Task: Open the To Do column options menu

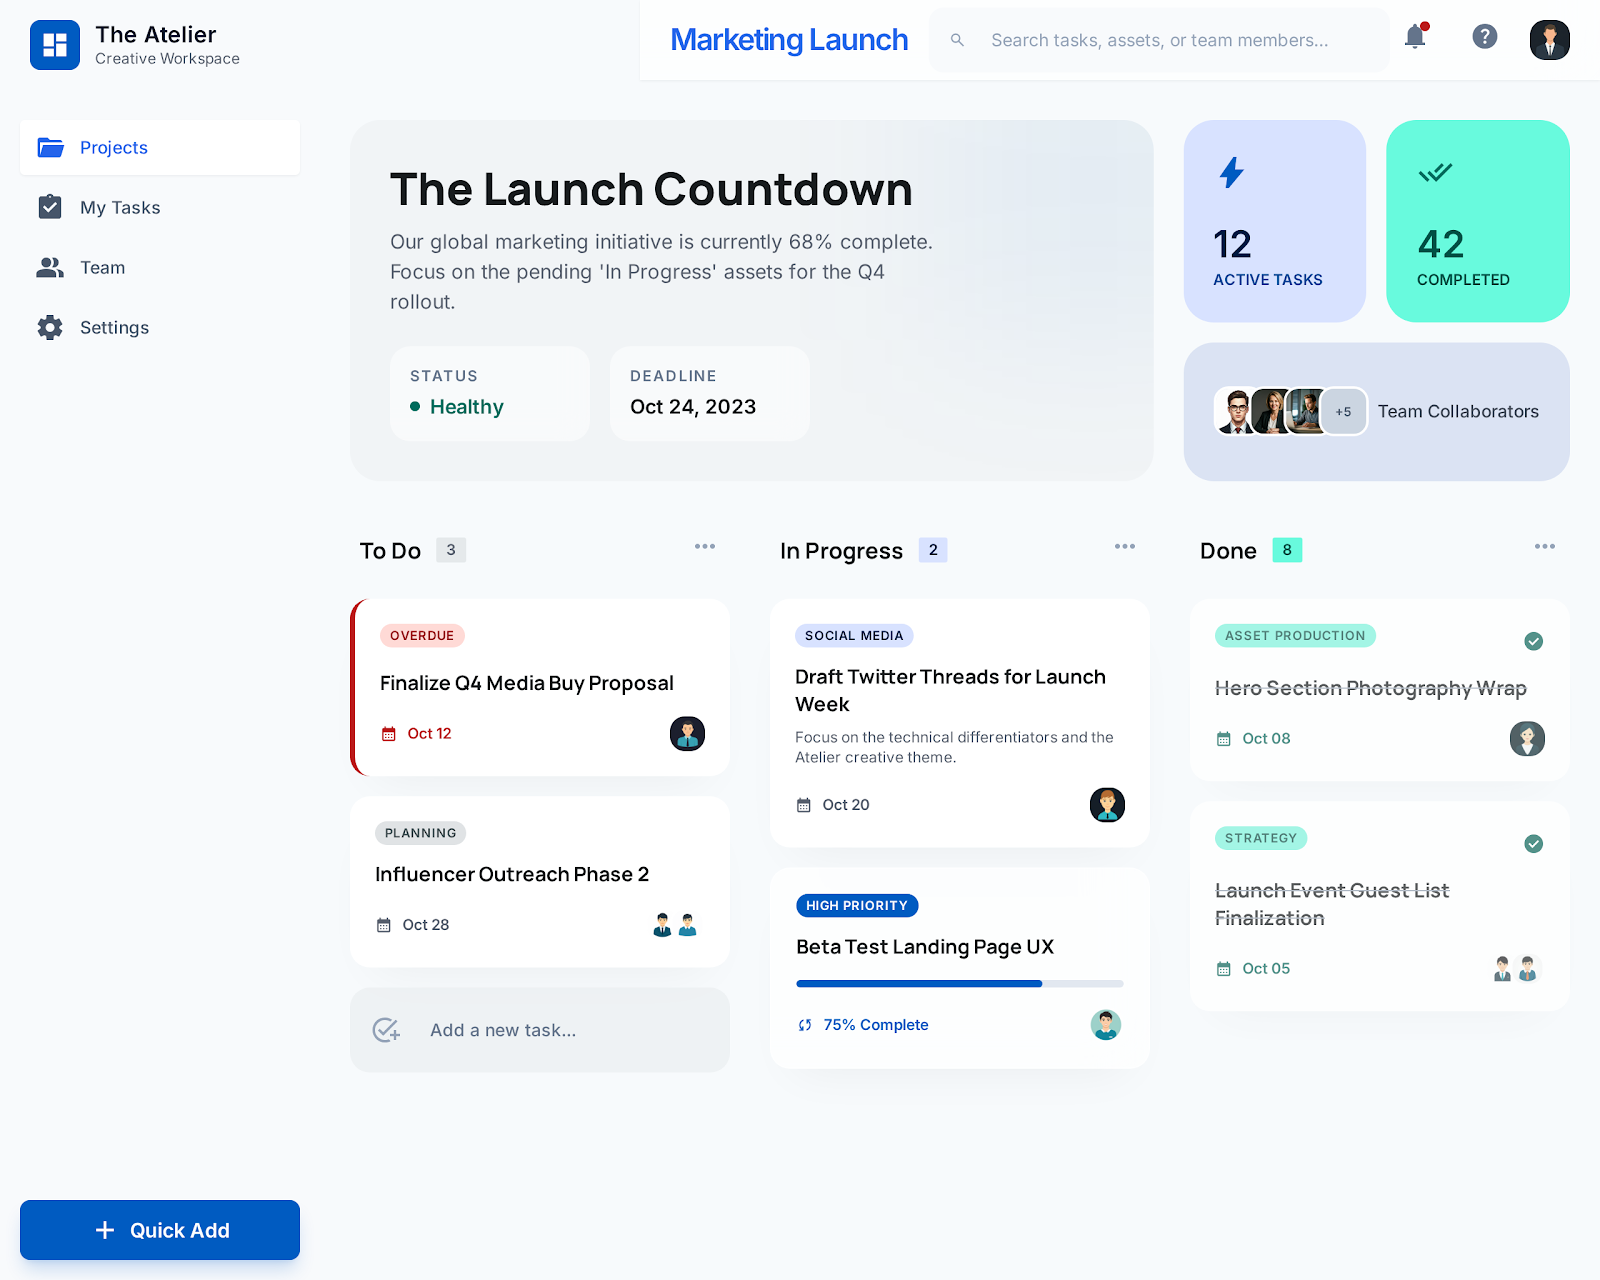Action: (x=704, y=546)
